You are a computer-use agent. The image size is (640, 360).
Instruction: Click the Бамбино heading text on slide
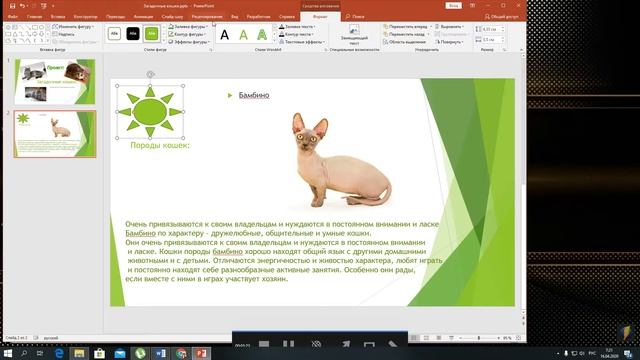coord(254,95)
